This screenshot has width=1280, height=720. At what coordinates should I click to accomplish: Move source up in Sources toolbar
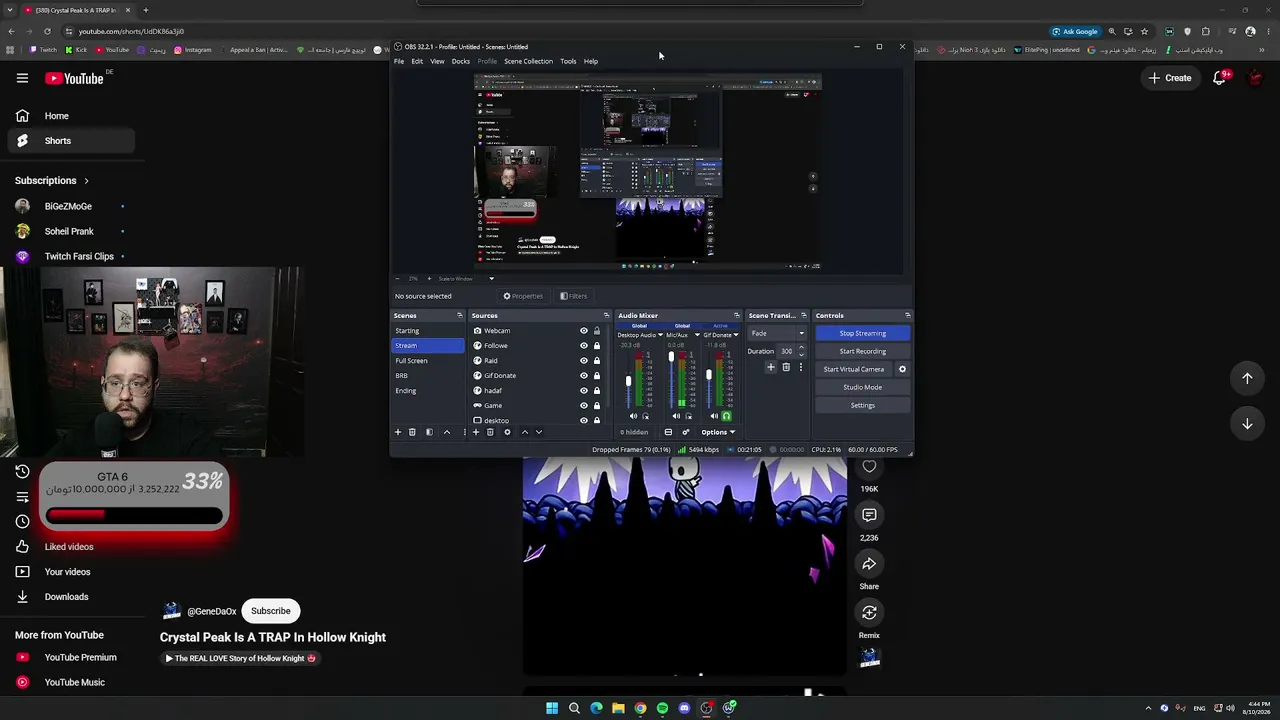(x=525, y=432)
